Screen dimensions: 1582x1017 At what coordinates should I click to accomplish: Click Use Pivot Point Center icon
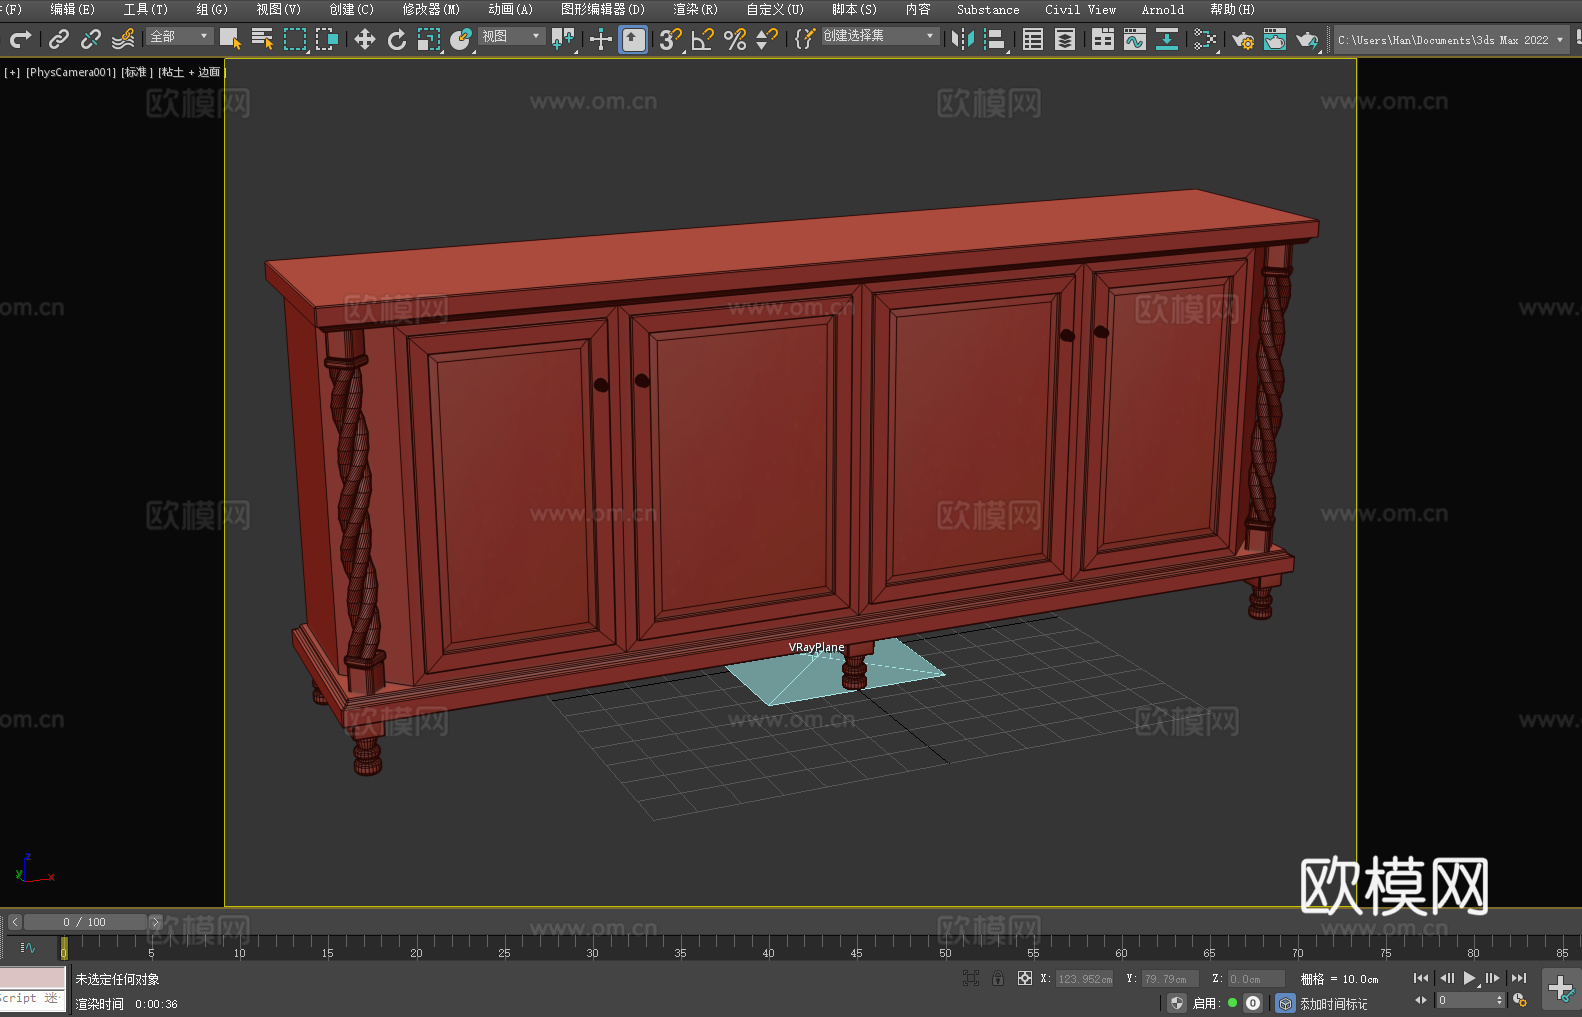563,39
